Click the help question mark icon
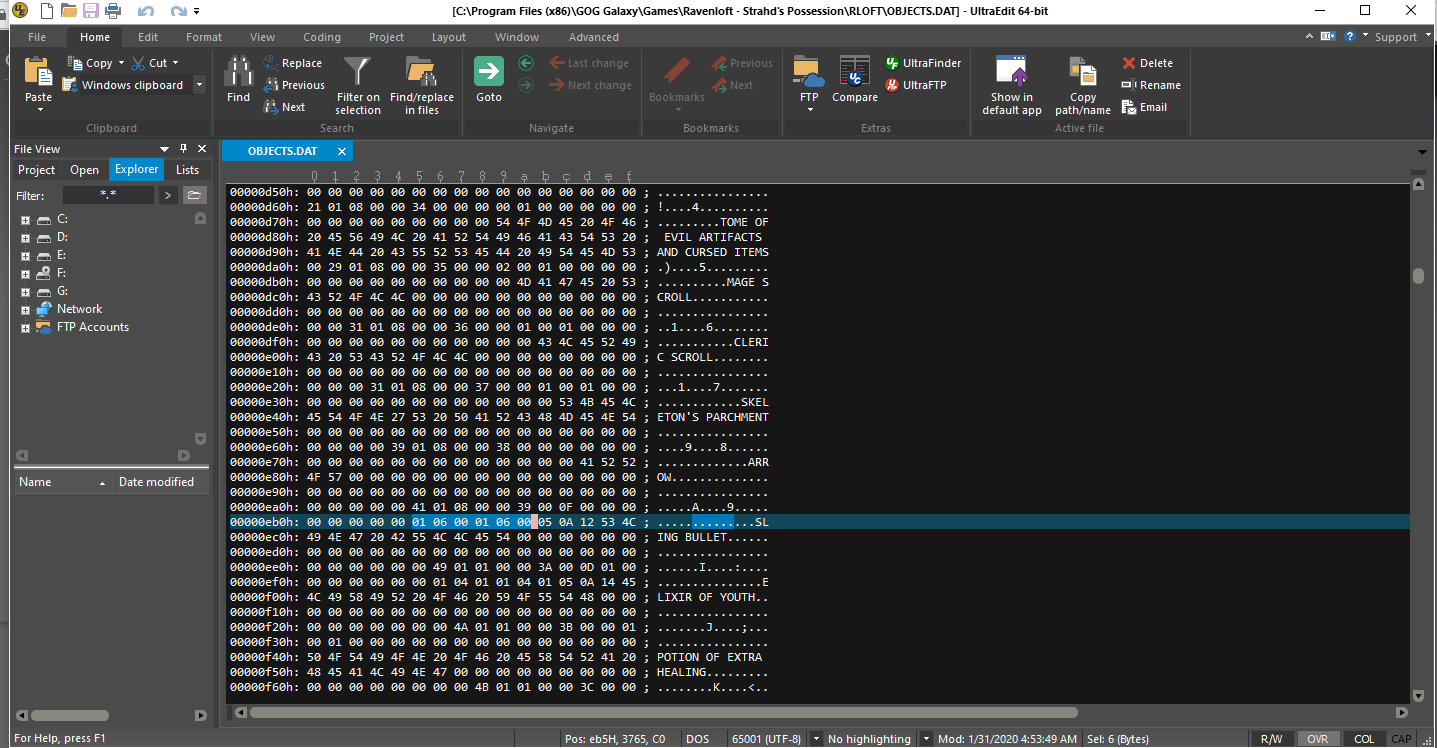This screenshot has width=1437, height=748. click(1350, 36)
